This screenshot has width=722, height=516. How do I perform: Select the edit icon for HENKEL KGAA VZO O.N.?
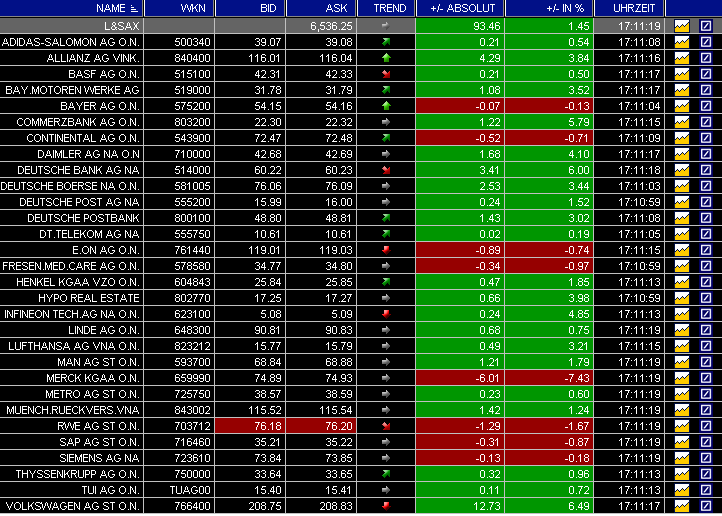point(706,282)
